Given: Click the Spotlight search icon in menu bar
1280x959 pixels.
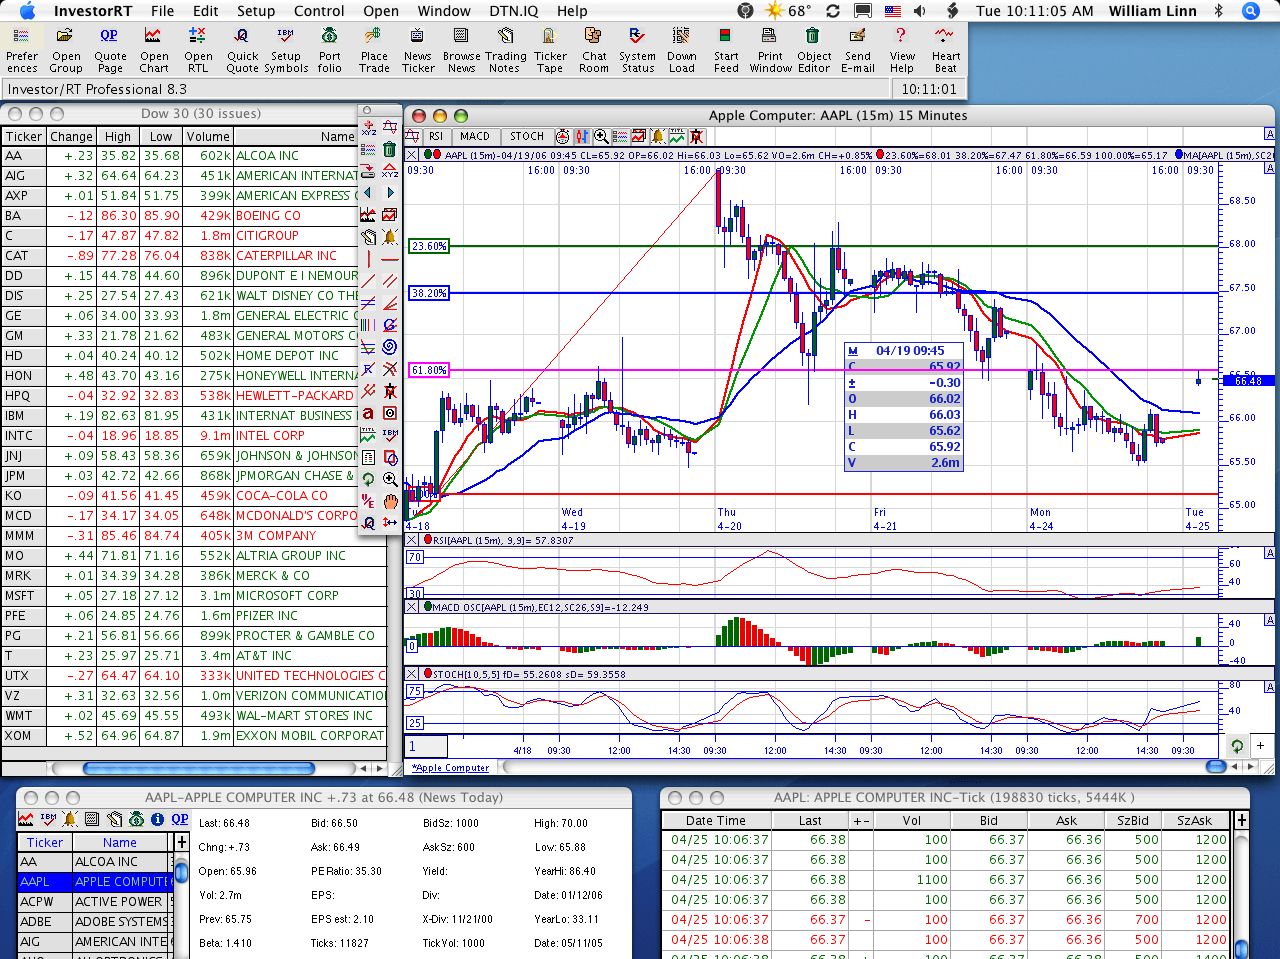Looking at the screenshot, I should pyautogui.click(x=1250, y=11).
